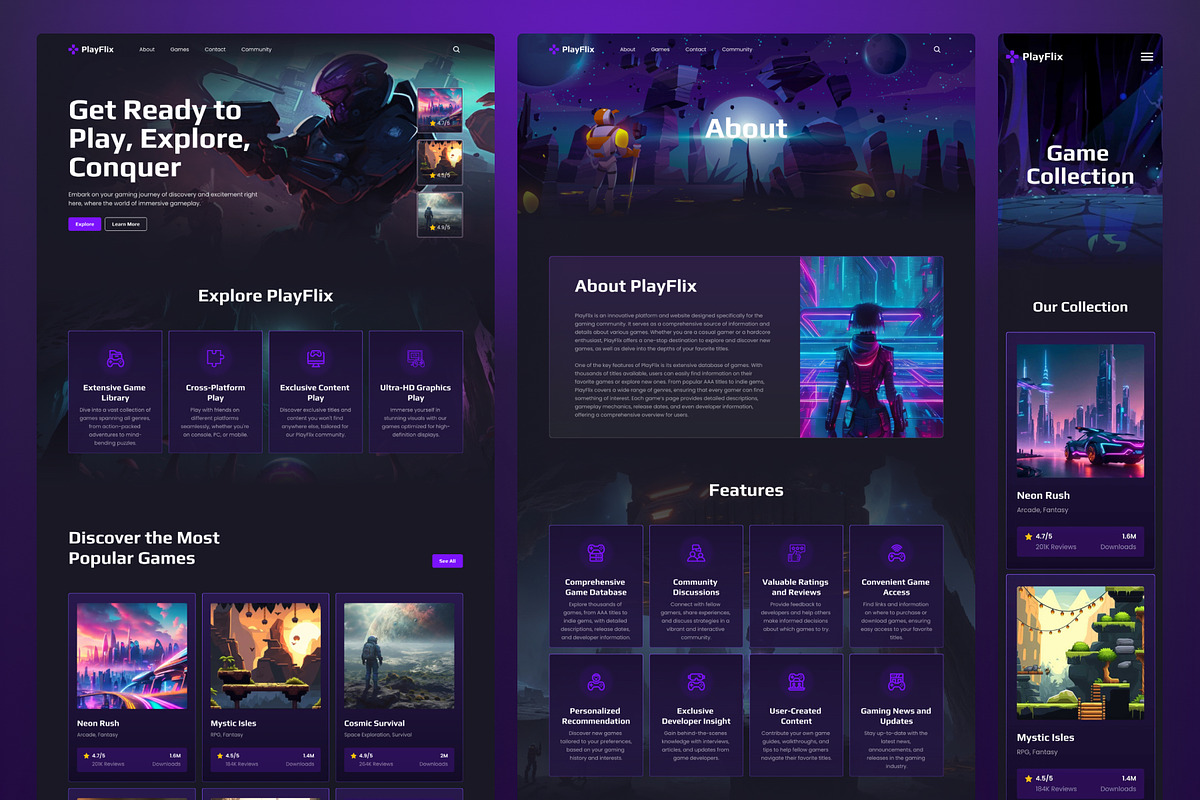Image resolution: width=1200 pixels, height=800 pixels.
Task: Click the 'Our Collection' heading in mobile view
Action: coord(1080,307)
